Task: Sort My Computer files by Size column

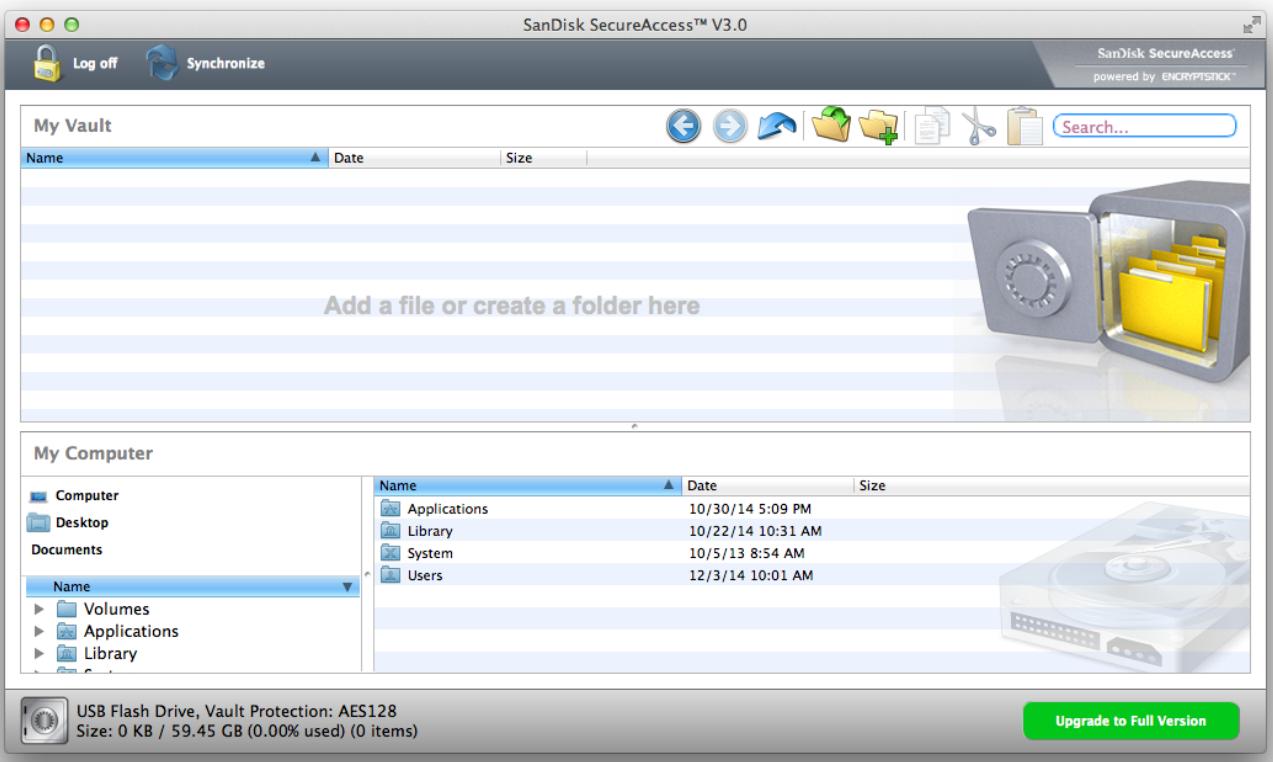Action: tap(898, 485)
